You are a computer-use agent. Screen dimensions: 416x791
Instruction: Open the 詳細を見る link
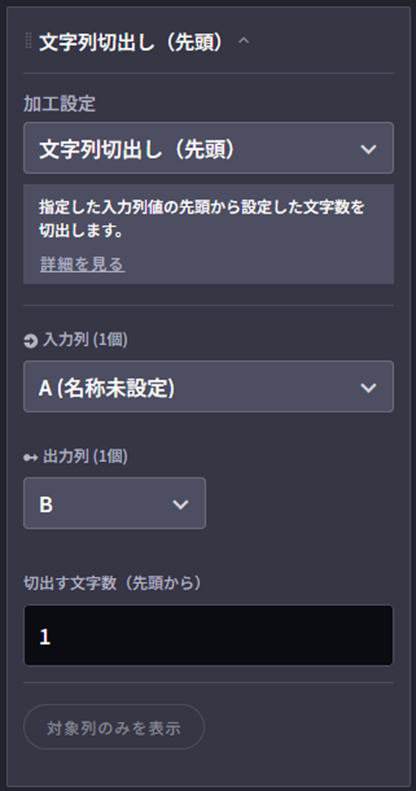click(82, 264)
